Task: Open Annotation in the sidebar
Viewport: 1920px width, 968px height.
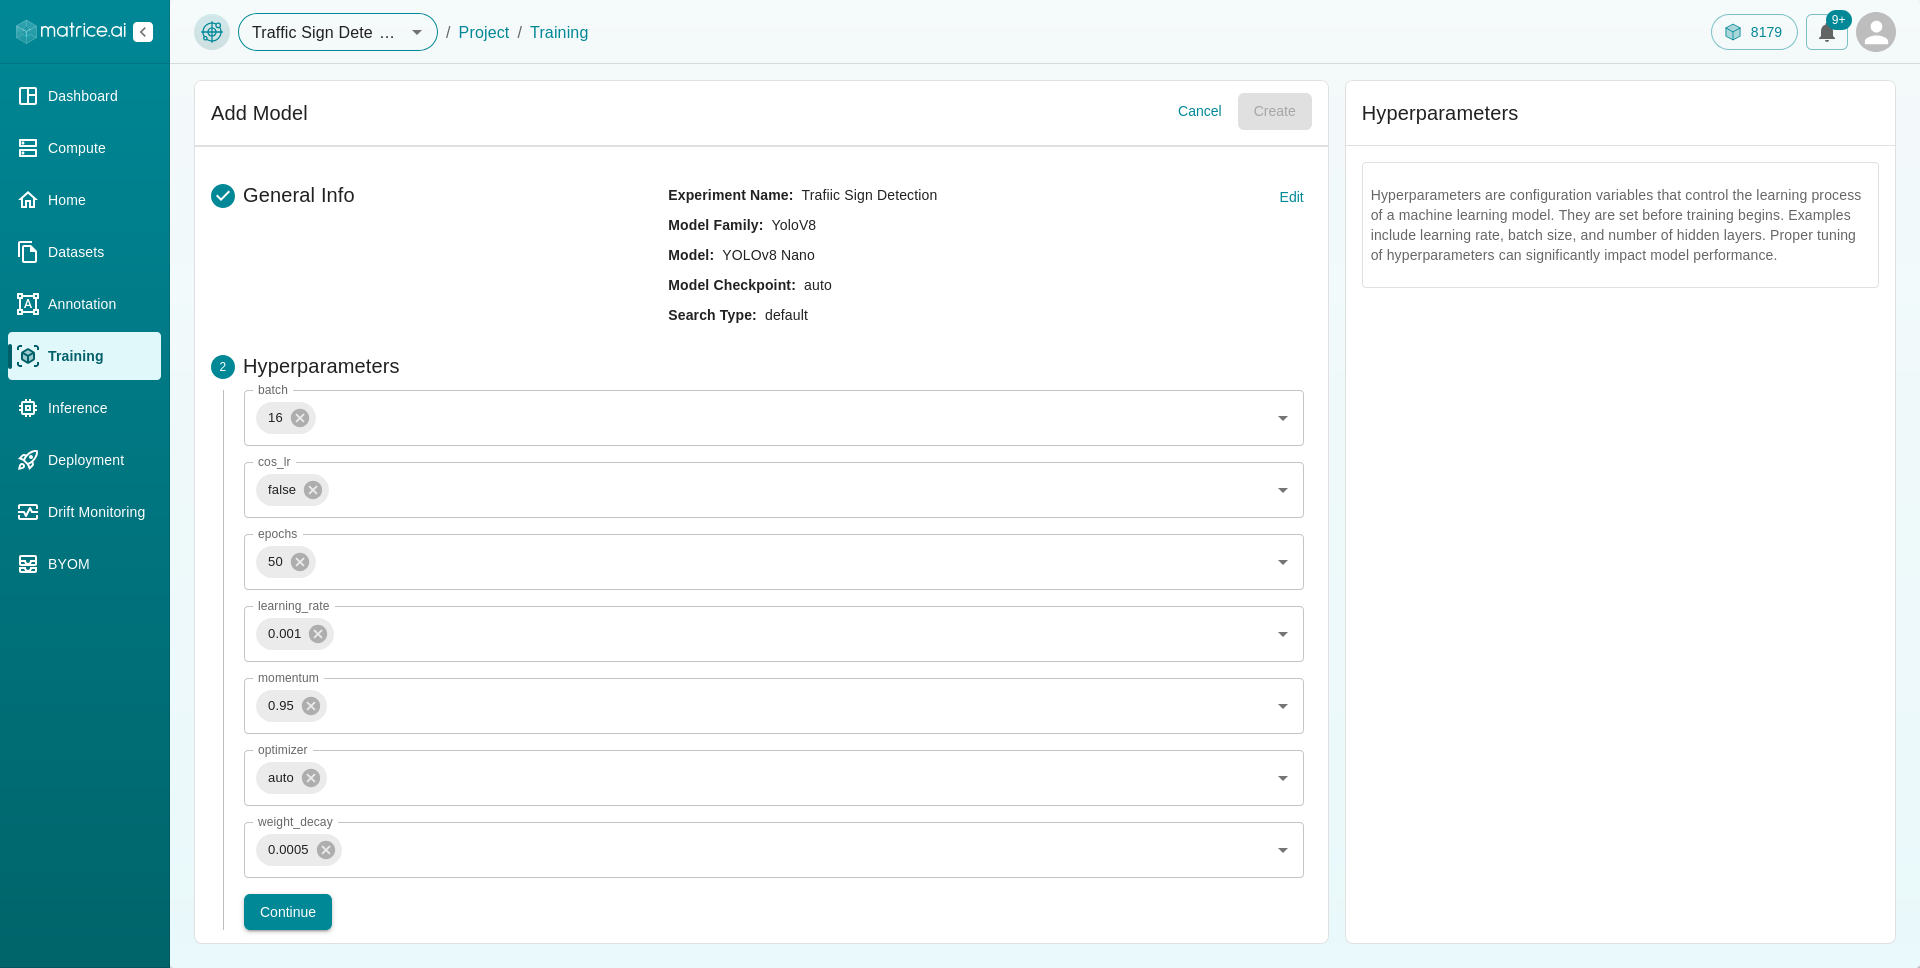Action: click(x=84, y=304)
